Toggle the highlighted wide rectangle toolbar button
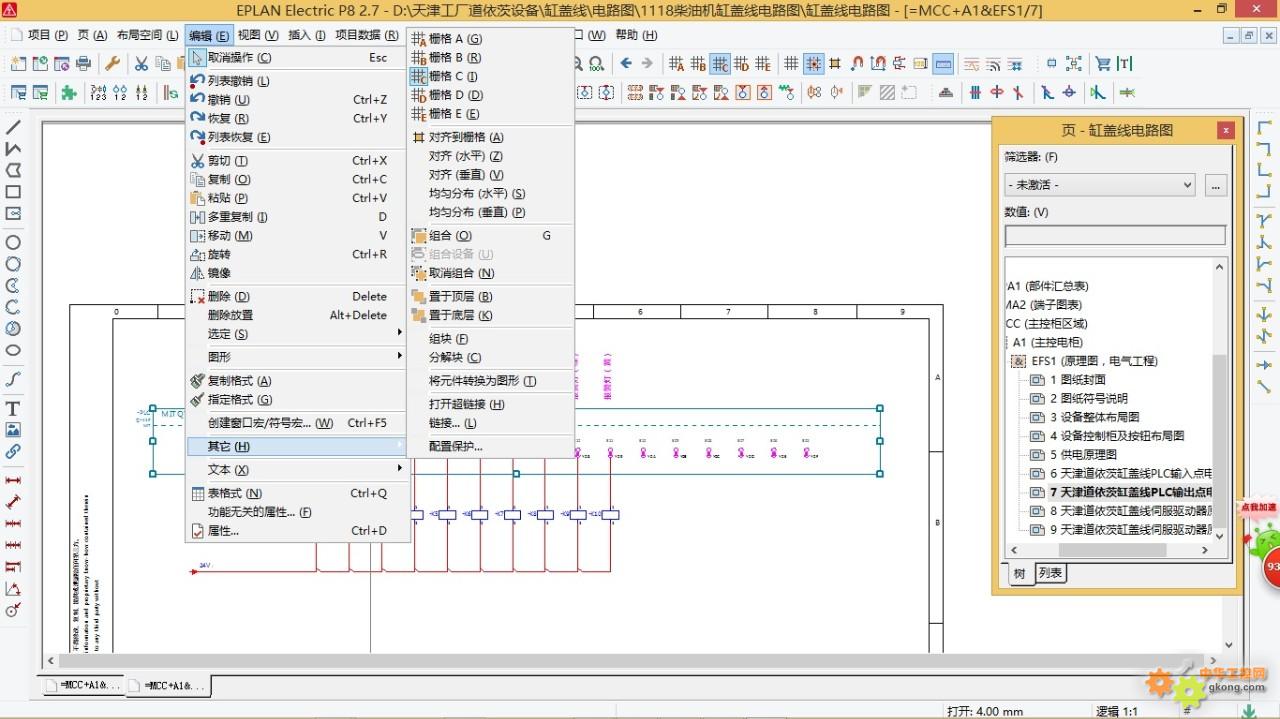This screenshot has width=1280, height=719. [943, 64]
